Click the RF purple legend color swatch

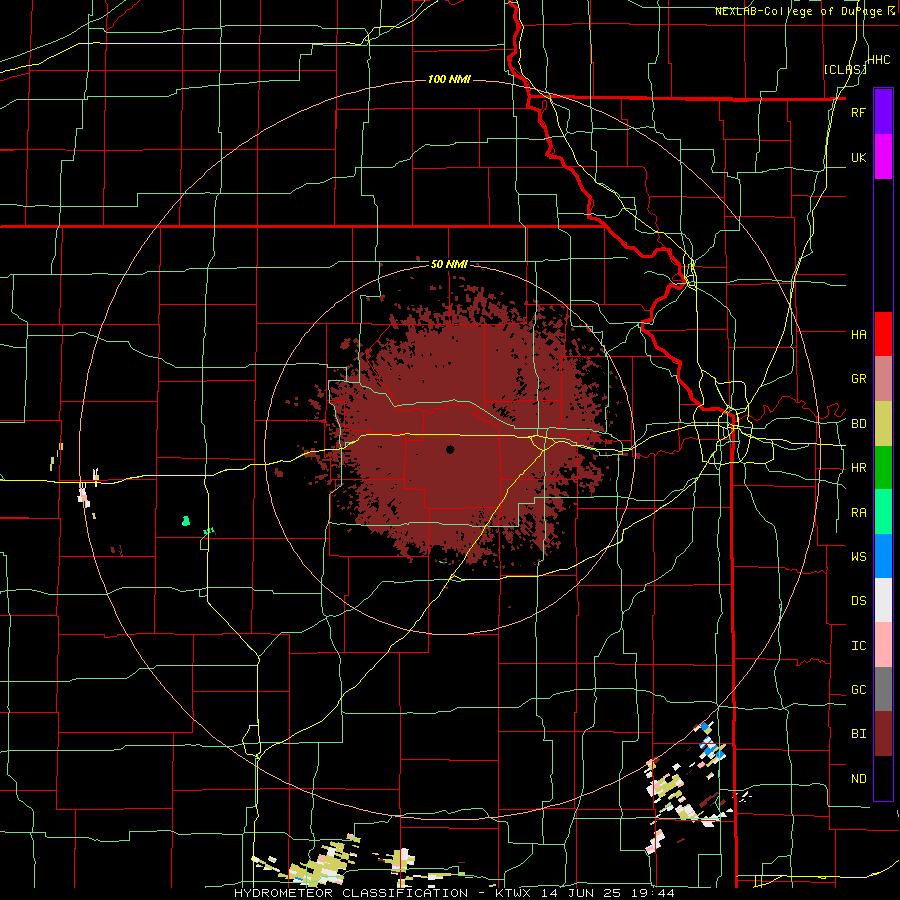click(x=883, y=112)
